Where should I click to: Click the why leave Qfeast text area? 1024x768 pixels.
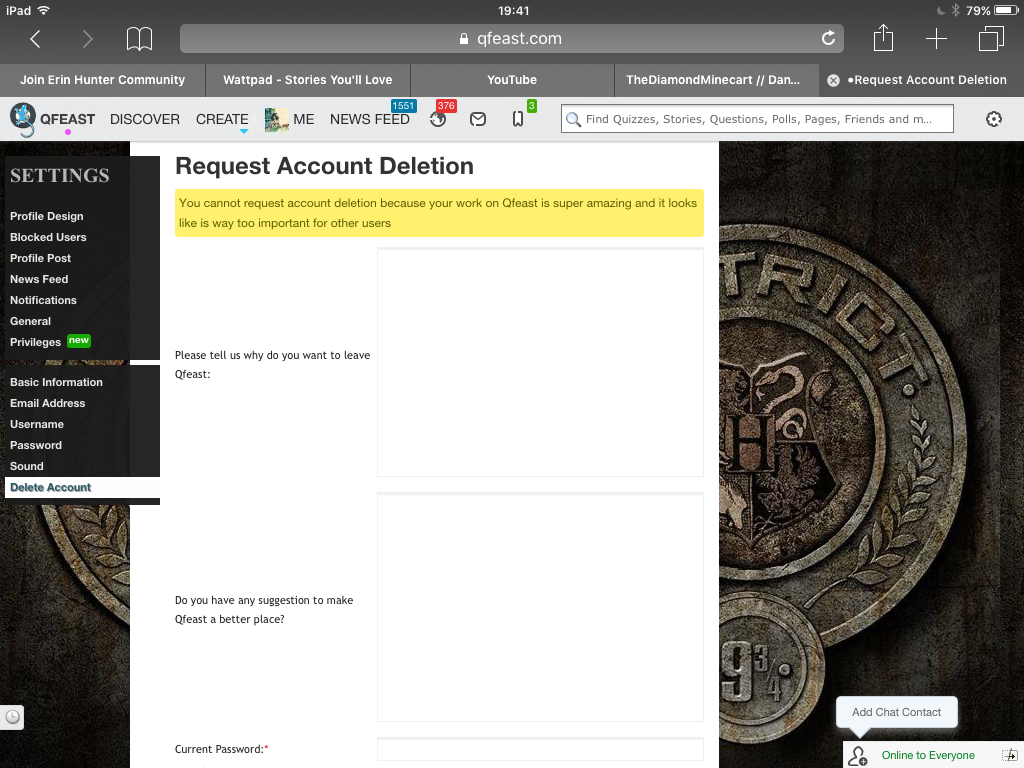pyautogui.click(x=540, y=362)
